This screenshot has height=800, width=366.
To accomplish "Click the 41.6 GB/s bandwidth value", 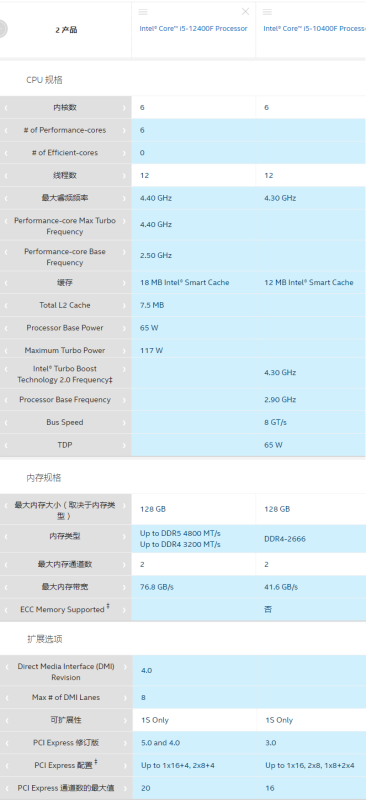I will point(281,587).
